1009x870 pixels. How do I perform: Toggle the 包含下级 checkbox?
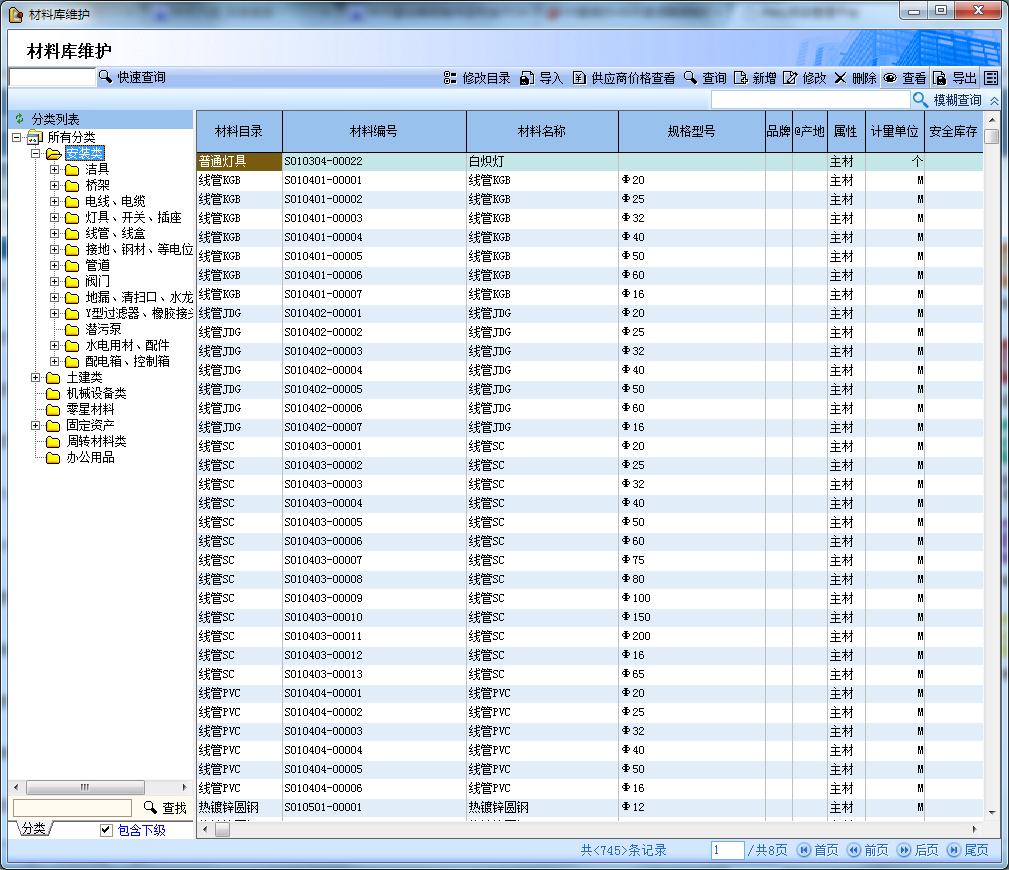coord(107,830)
